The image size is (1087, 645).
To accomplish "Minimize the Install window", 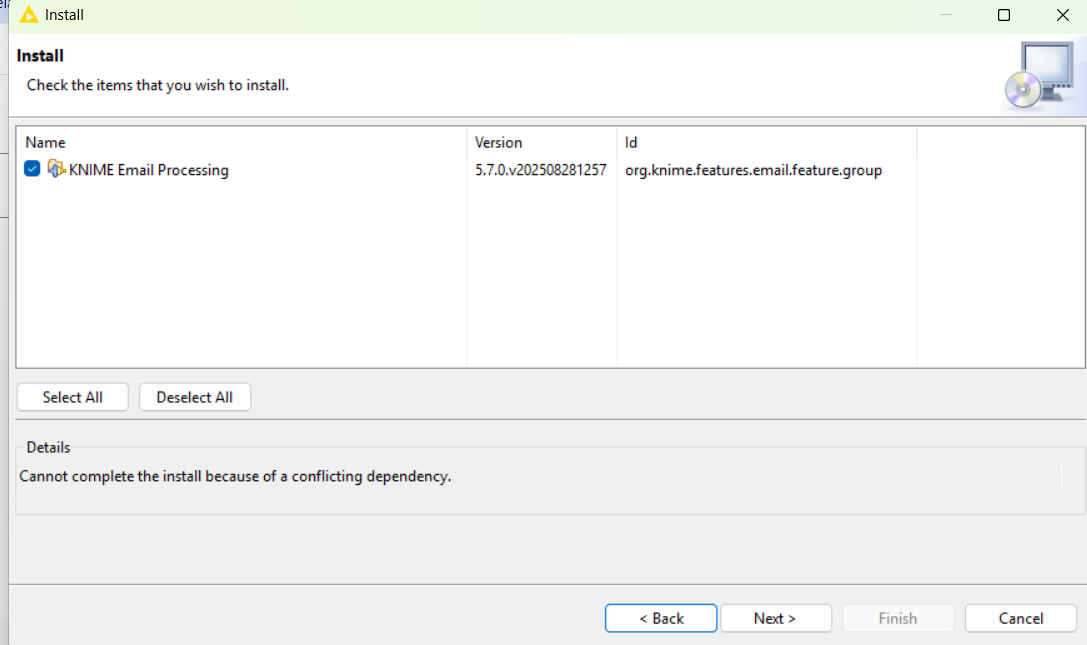I will click(945, 15).
